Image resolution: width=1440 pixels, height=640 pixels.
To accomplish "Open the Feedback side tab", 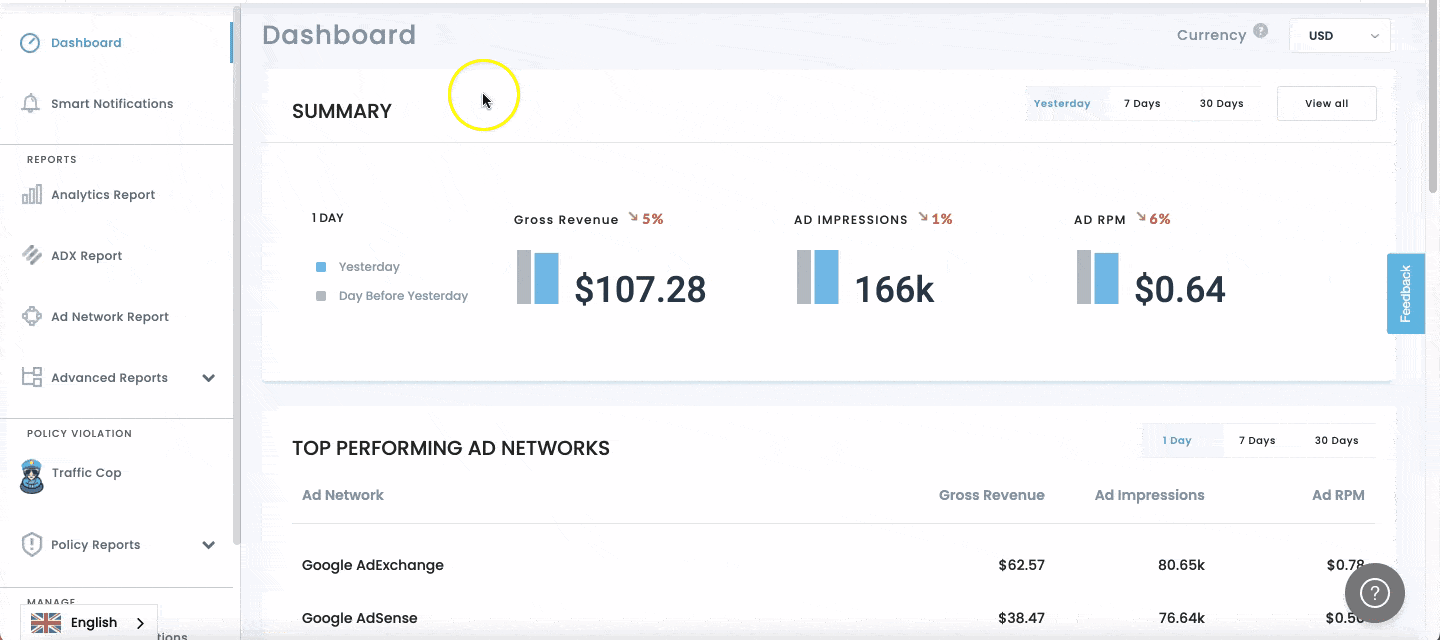I will click(1405, 293).
